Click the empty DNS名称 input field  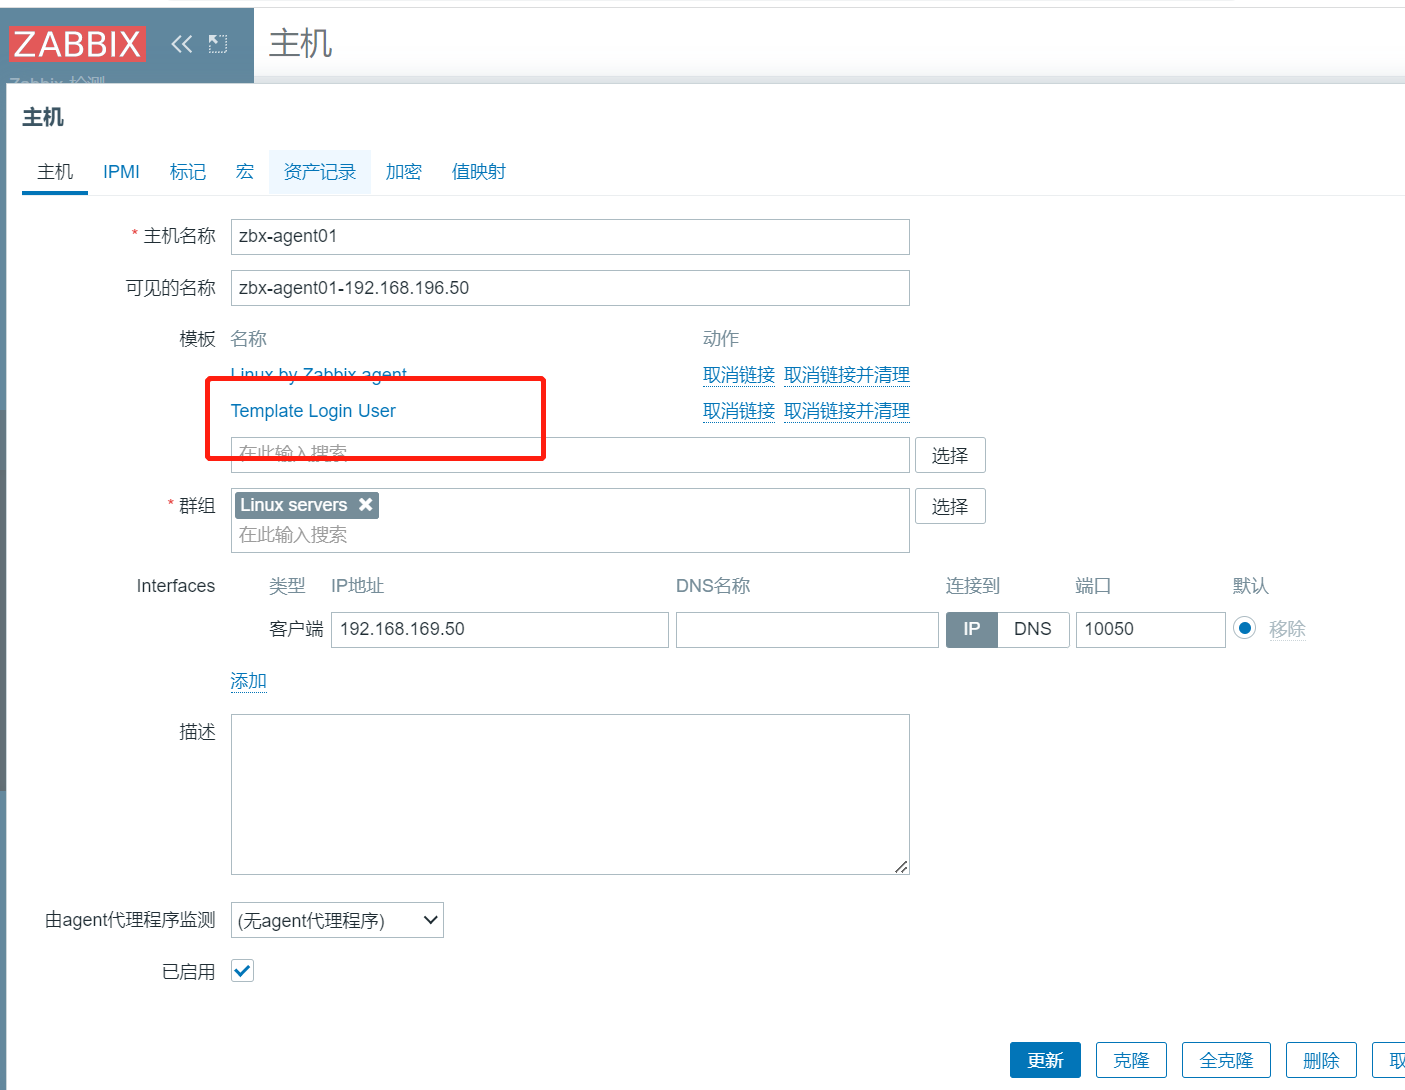(x=807, y=630)
